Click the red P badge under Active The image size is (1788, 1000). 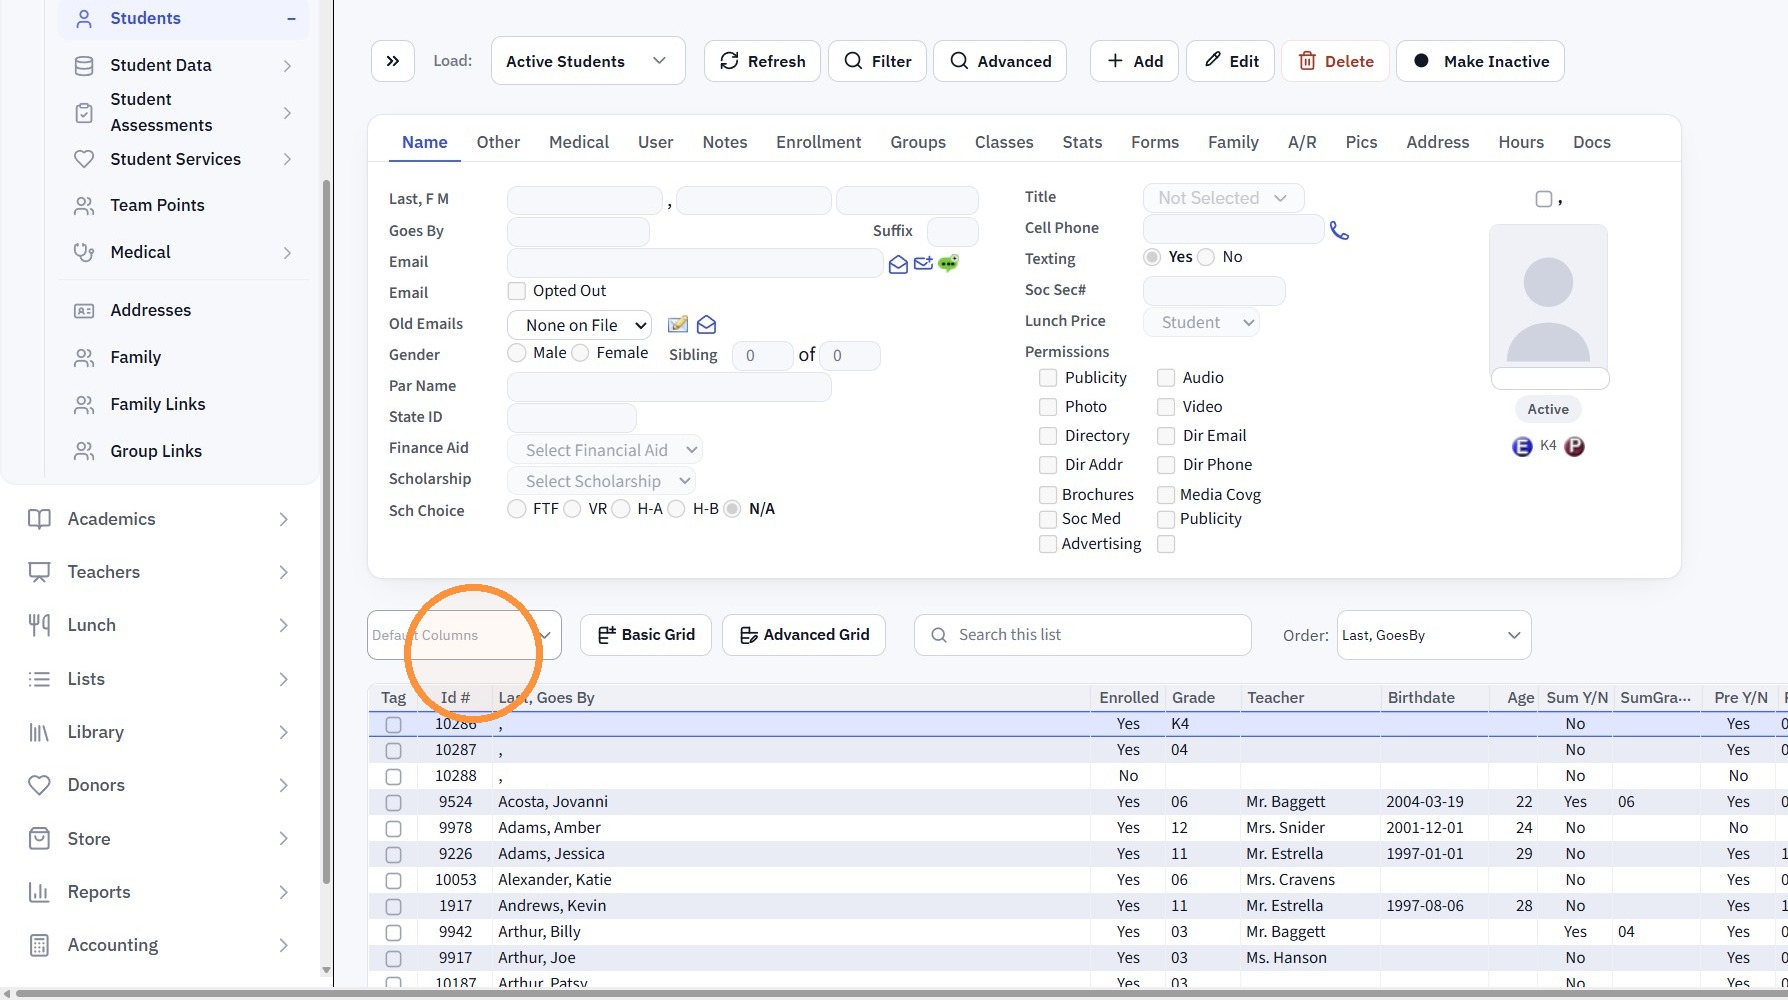pos(1574,447)
